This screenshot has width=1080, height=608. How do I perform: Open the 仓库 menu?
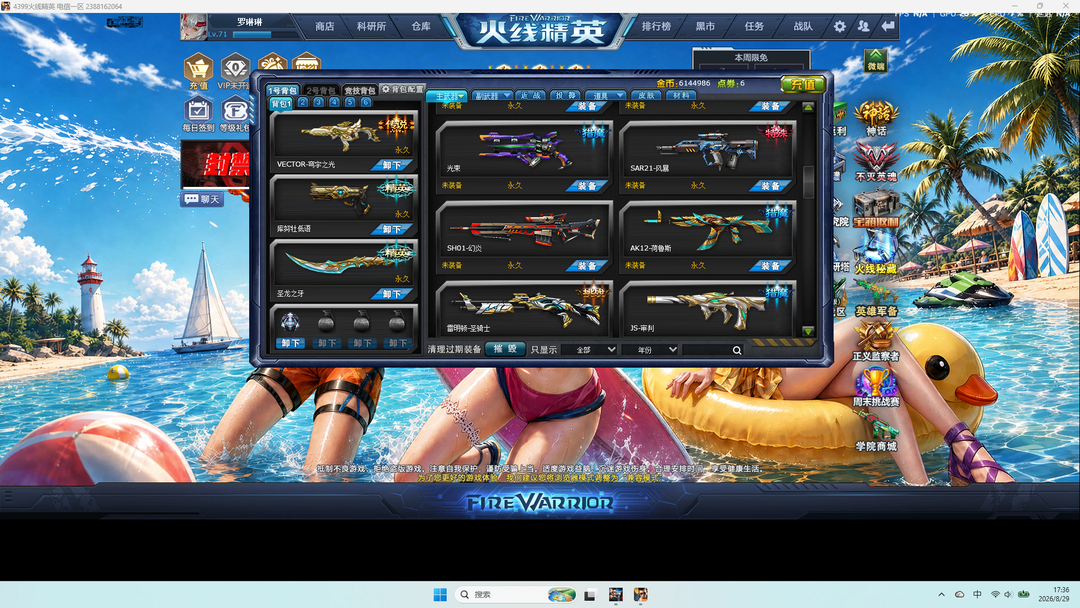pyautogui.click(x=421, y=26)
